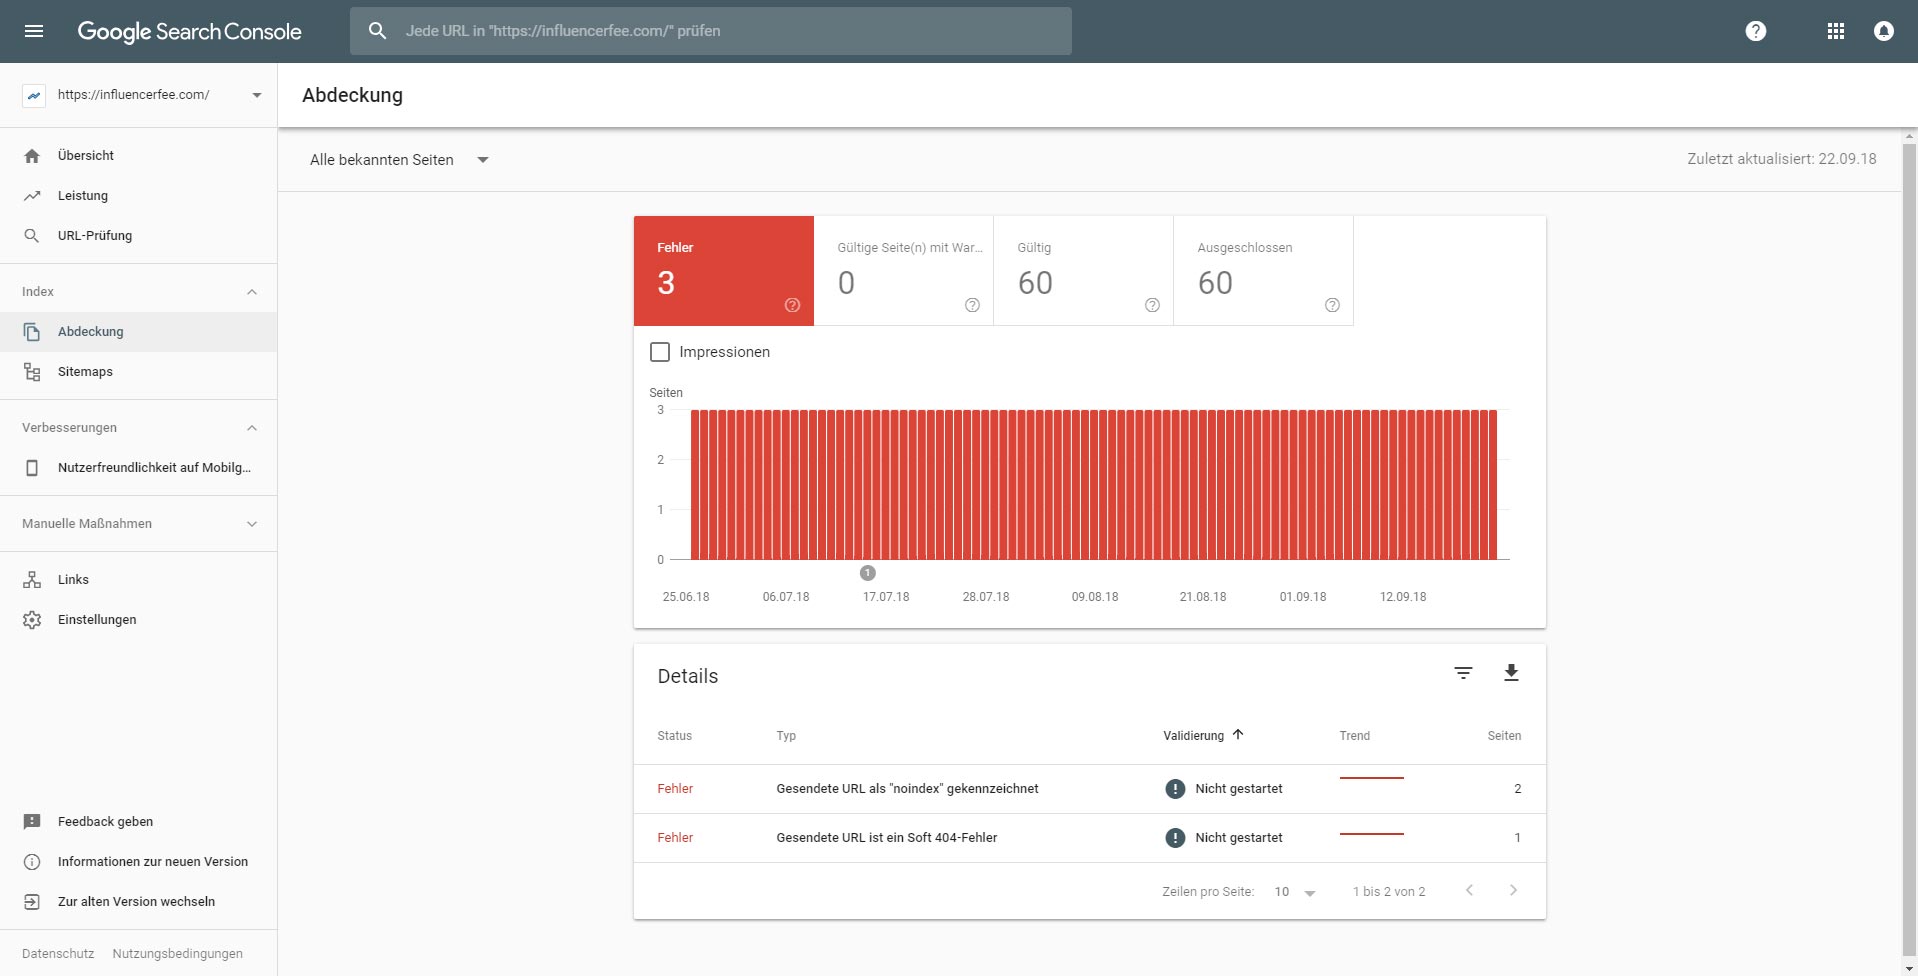Click the Übersicht home icon

click(32, 156)
